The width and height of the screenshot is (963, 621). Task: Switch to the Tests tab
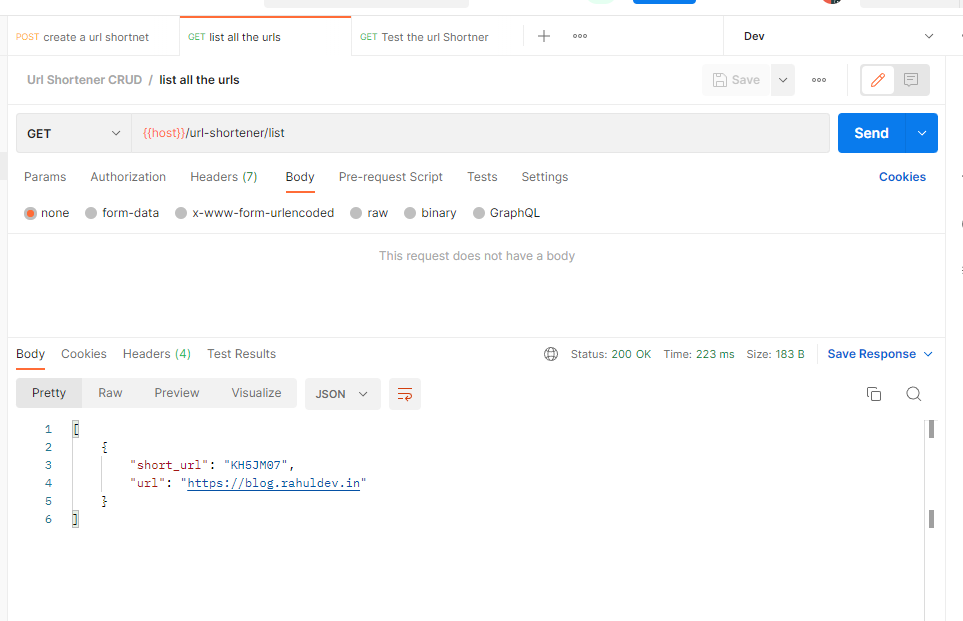[482, 177]
